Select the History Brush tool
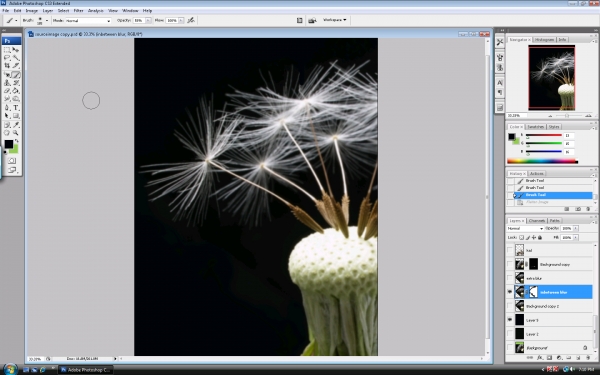 16,83
